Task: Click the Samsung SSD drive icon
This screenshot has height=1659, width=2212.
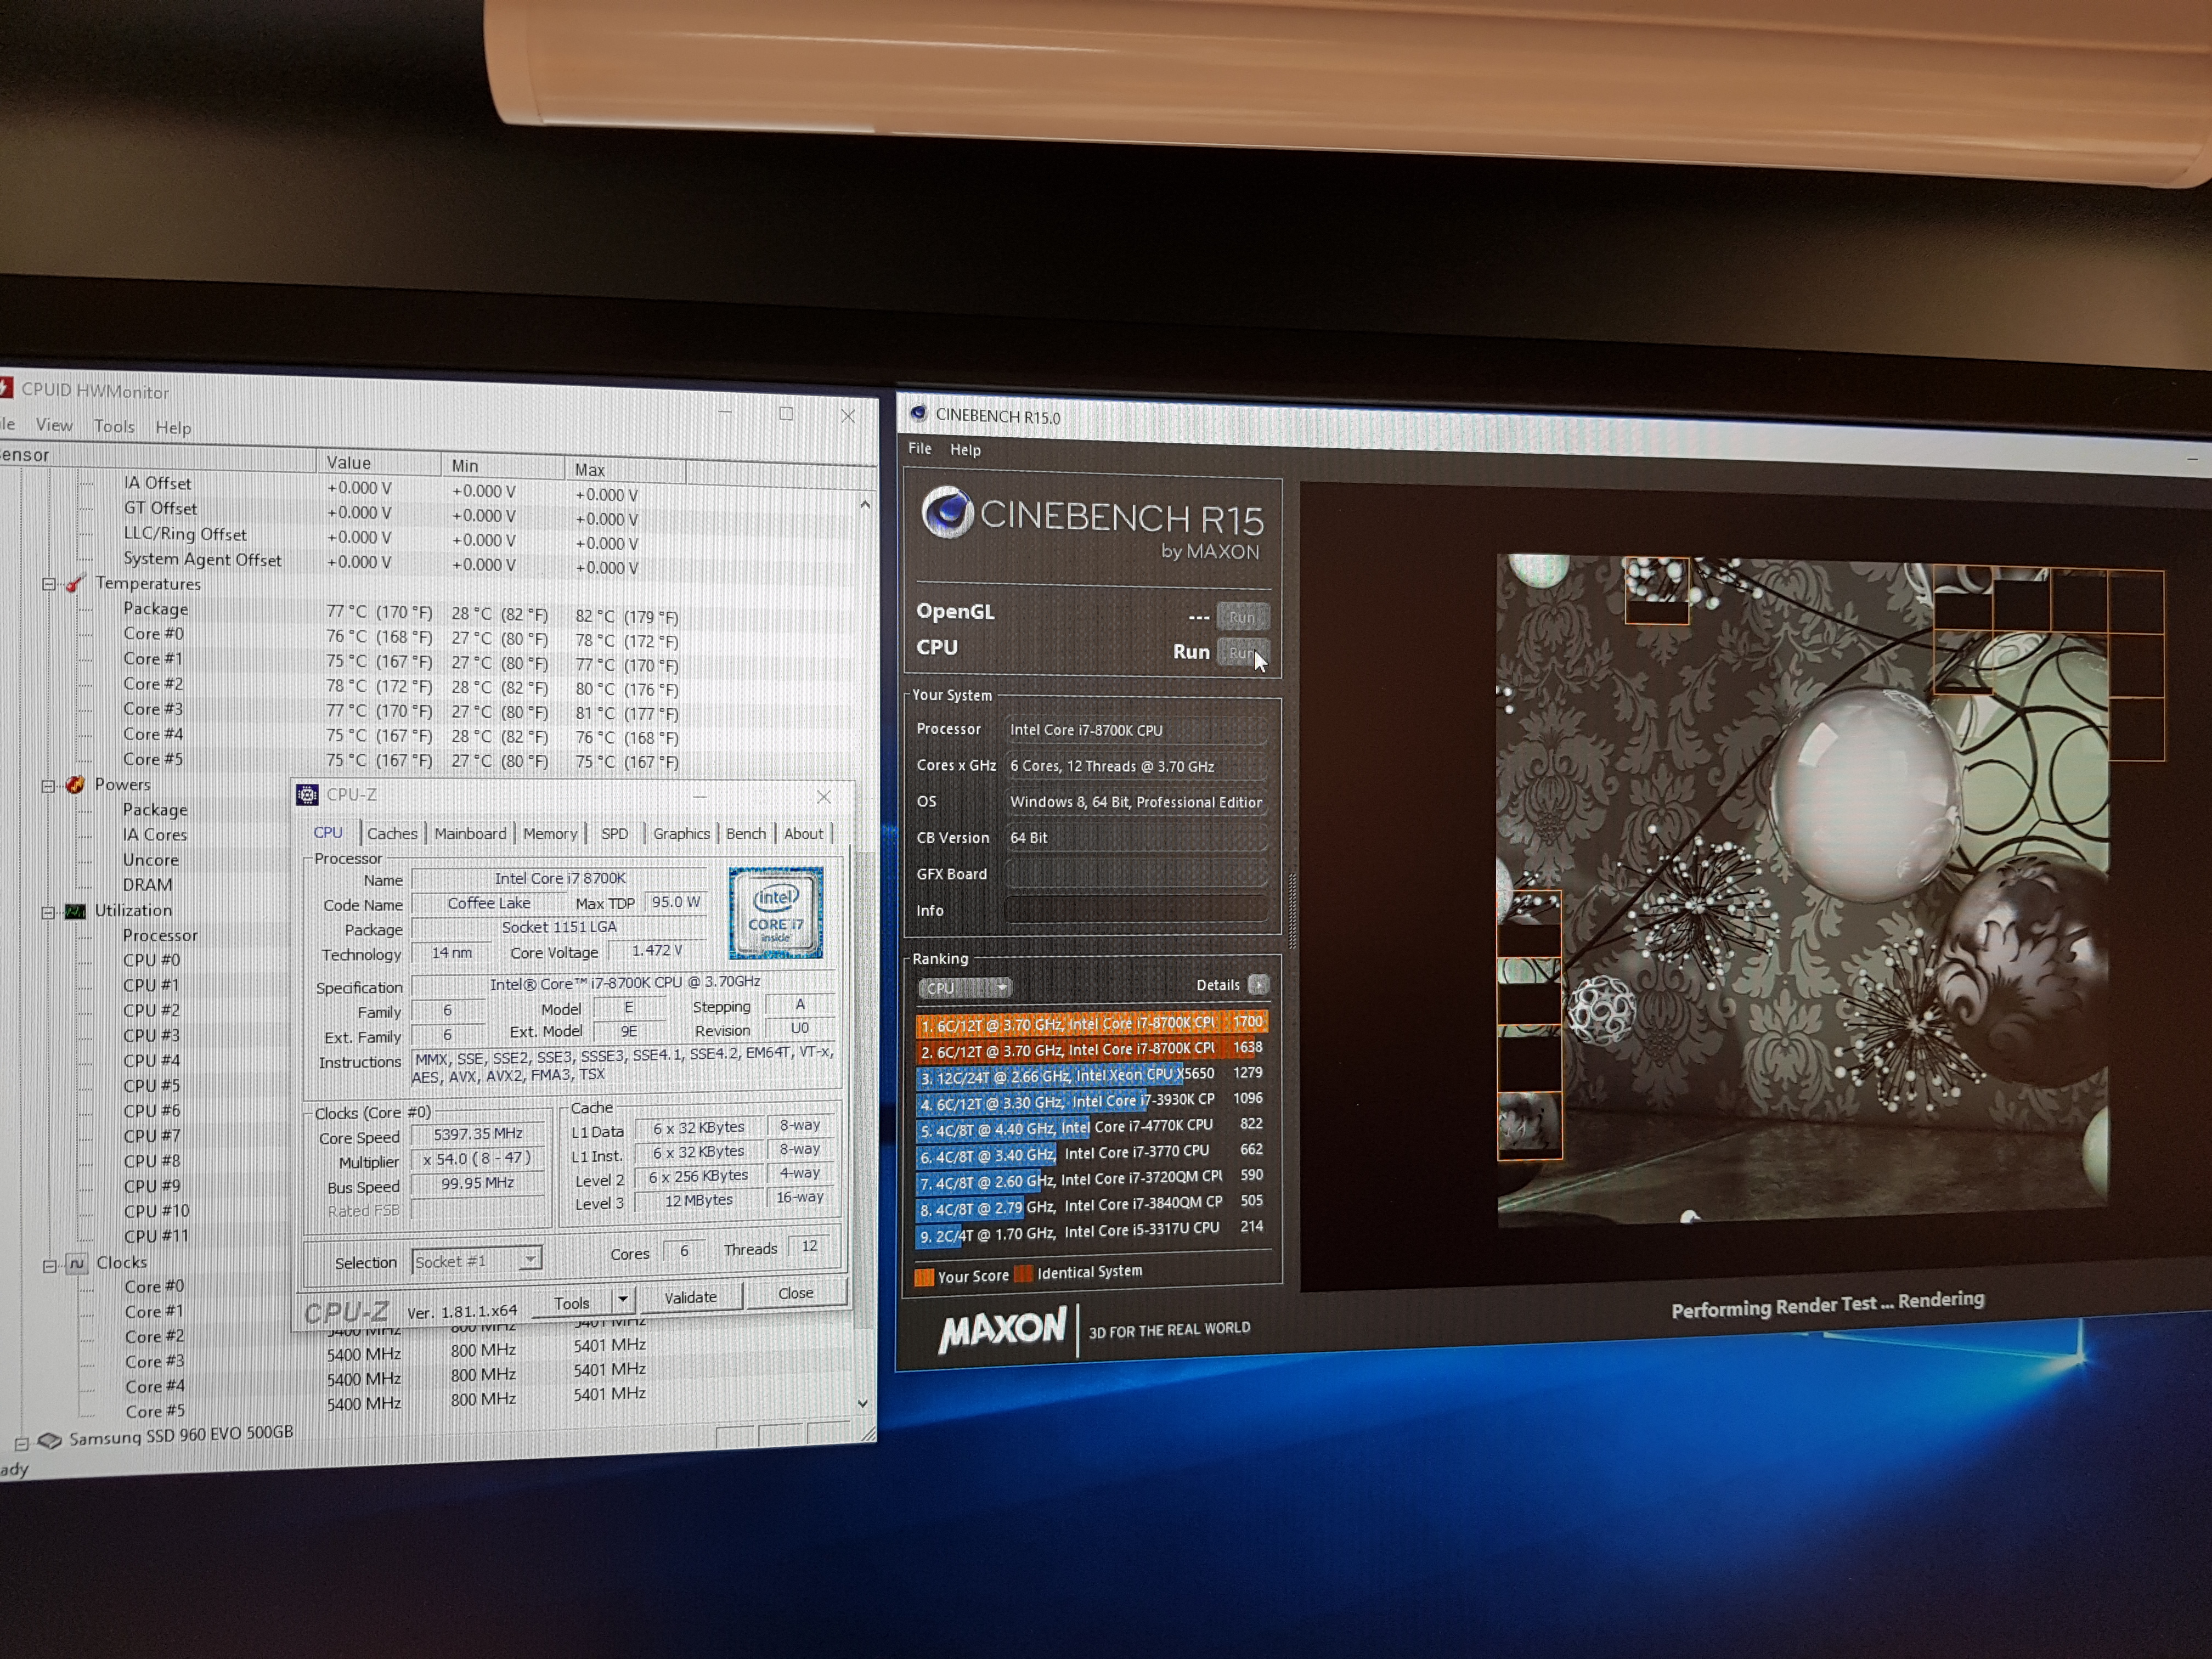Action: coord(49,1441)
